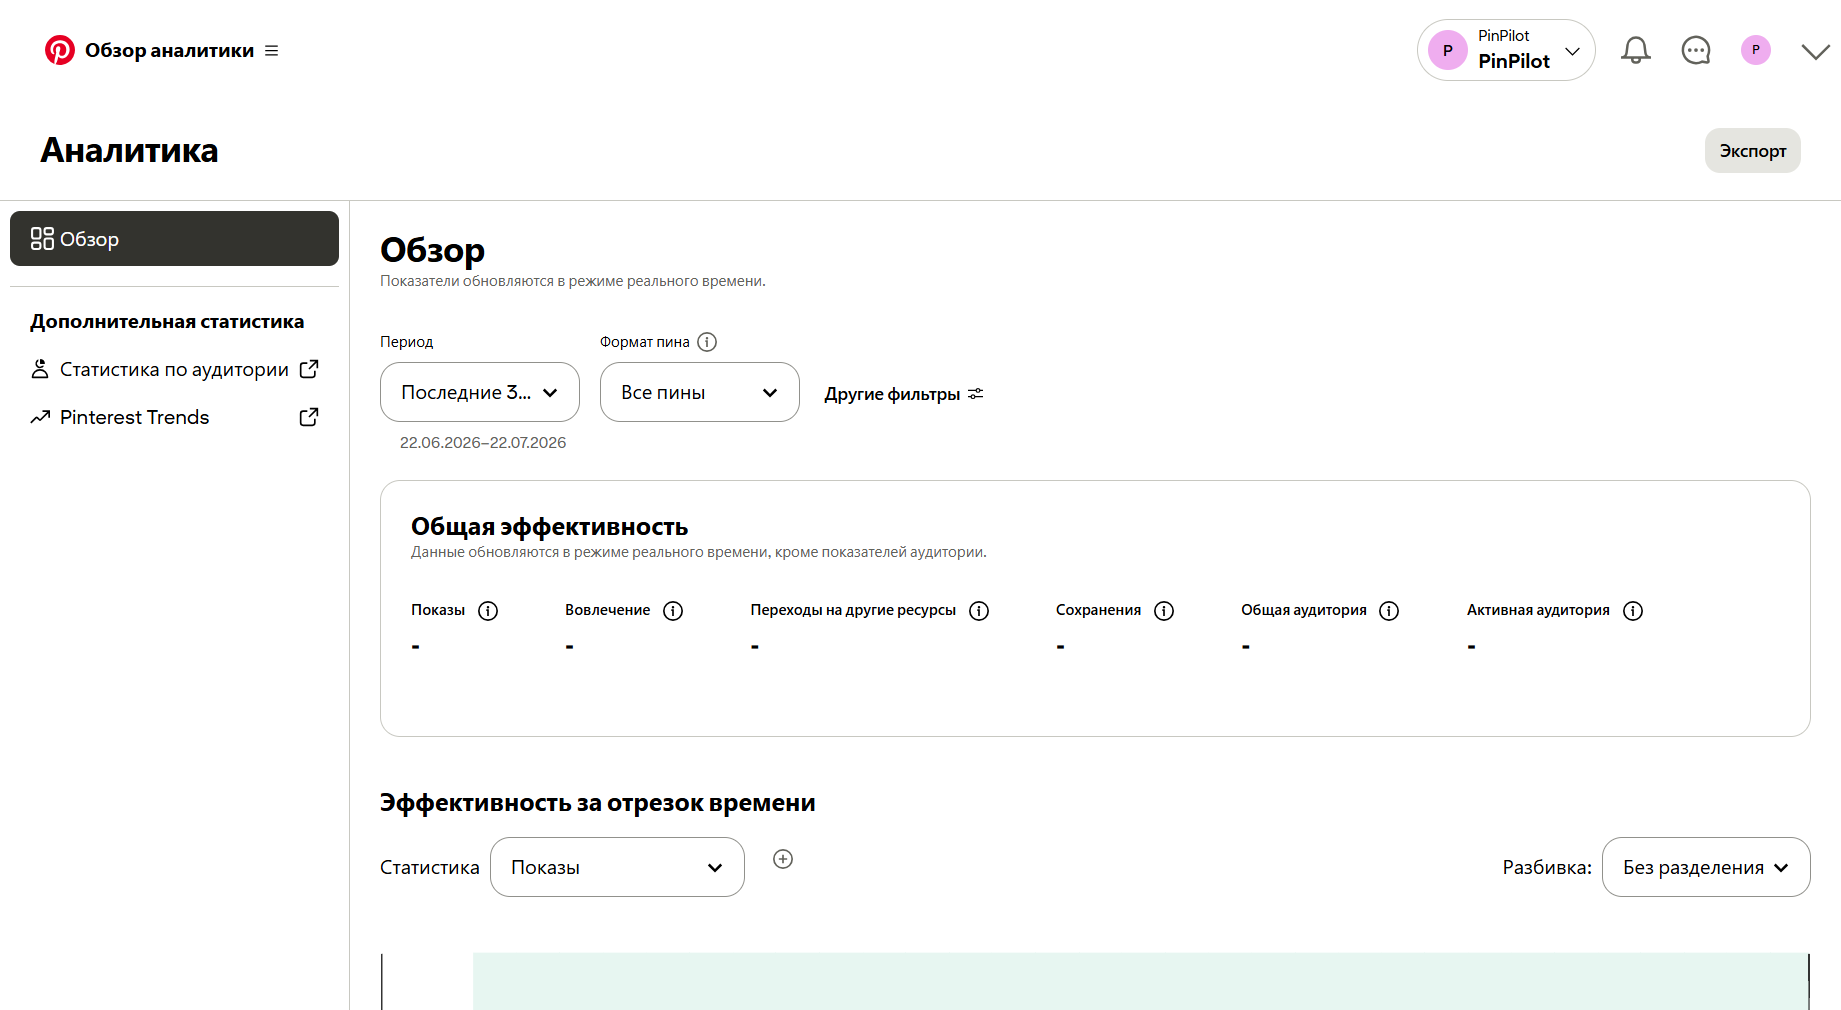Click the Показы metric label

click(438, 610)
